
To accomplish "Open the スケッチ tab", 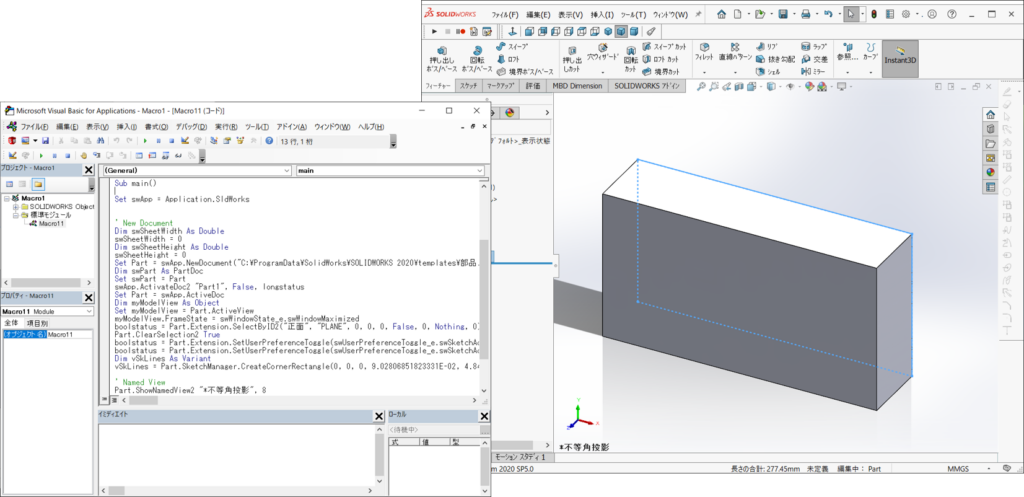I will coord(468,86).
